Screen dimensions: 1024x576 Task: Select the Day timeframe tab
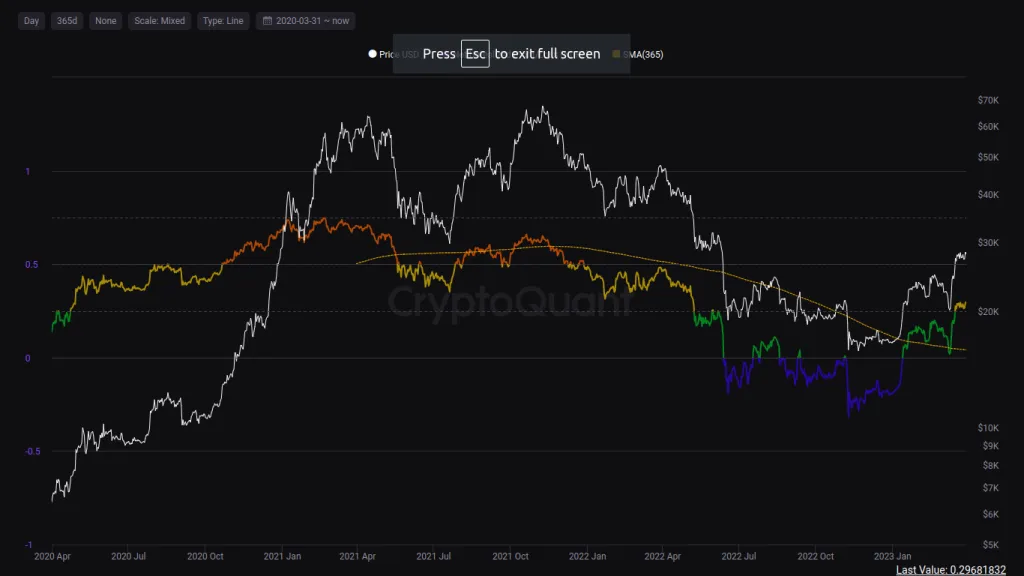pos(30,20)
